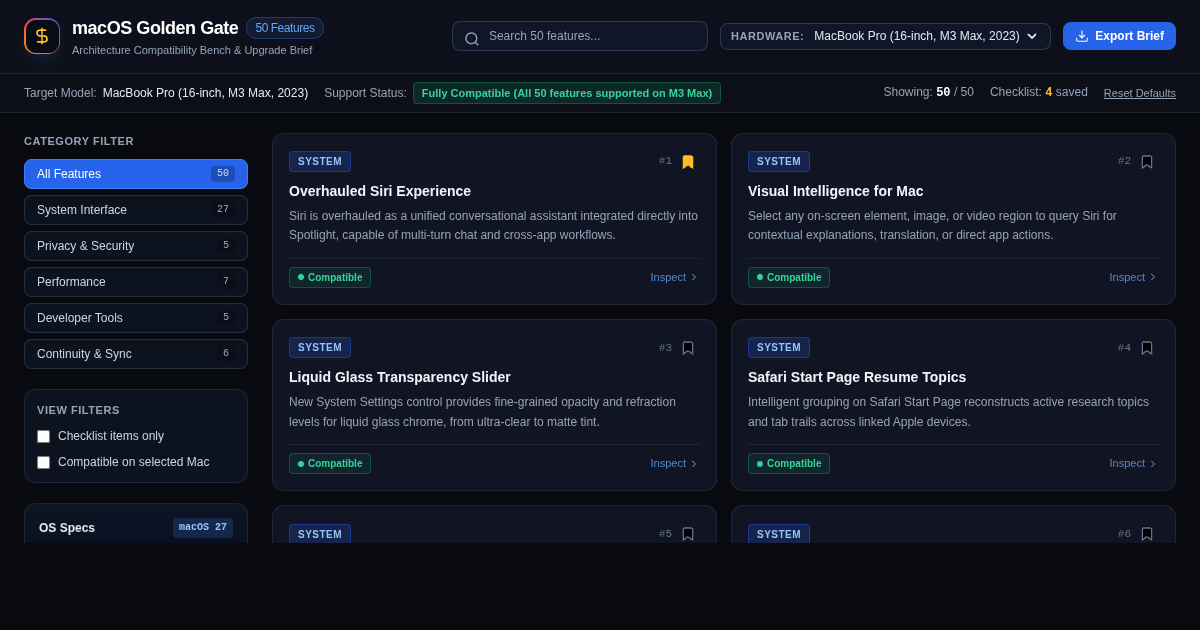Image resolution: width=1200 pixels, height=630 pixels.
Task: Click SYSTEM tag on Overhauled Siri card
Action: click(320, 161)
